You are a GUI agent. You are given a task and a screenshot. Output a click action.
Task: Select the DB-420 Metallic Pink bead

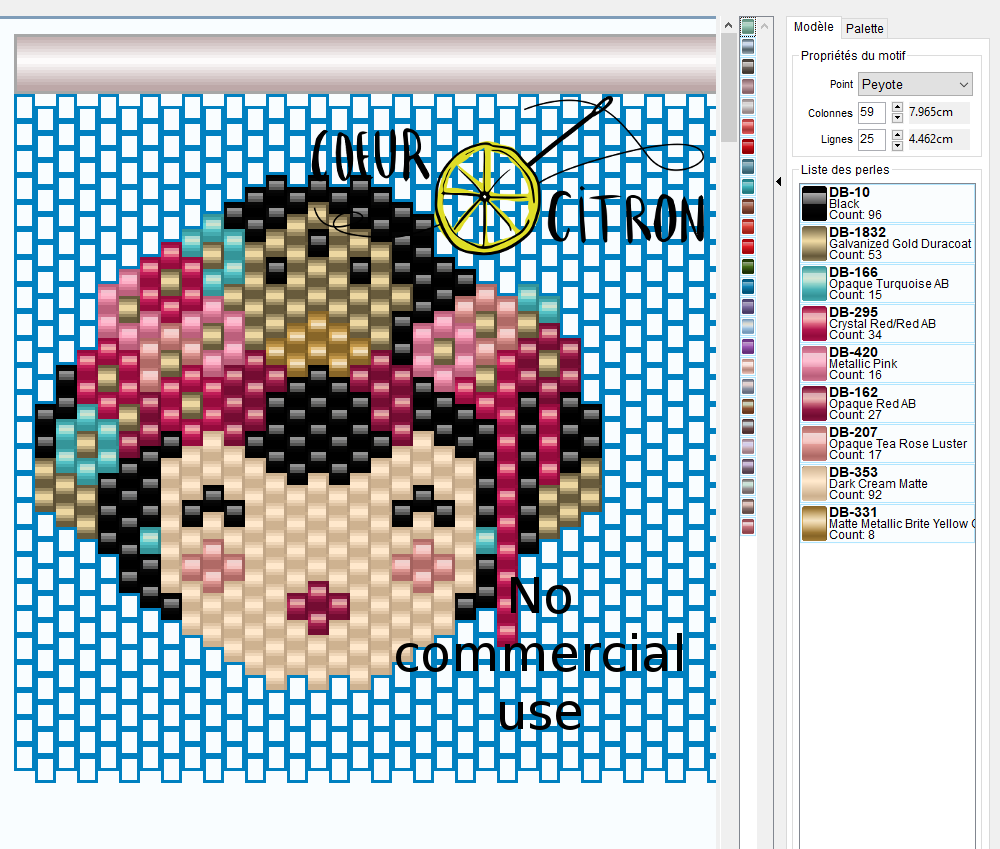(x=886, y=363)
